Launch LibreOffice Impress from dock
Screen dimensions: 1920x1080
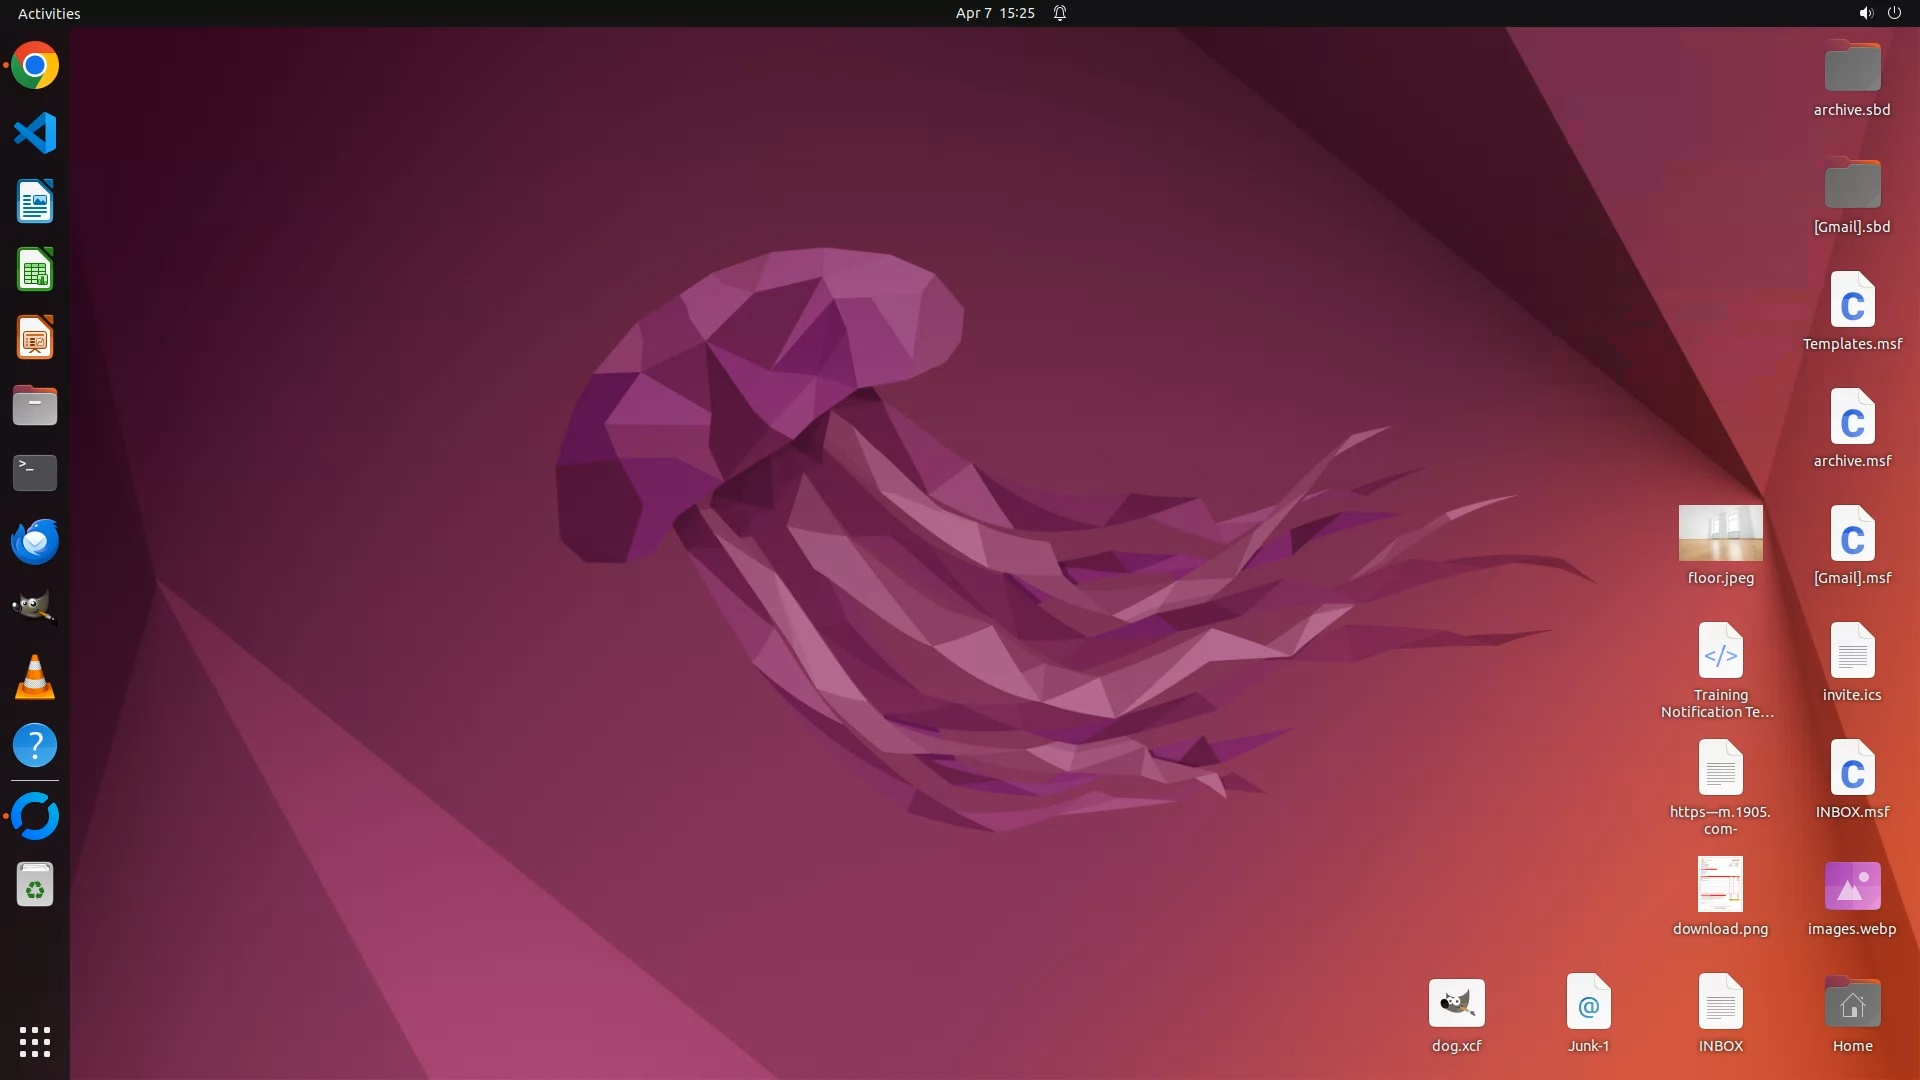click(x=35, y=338)
